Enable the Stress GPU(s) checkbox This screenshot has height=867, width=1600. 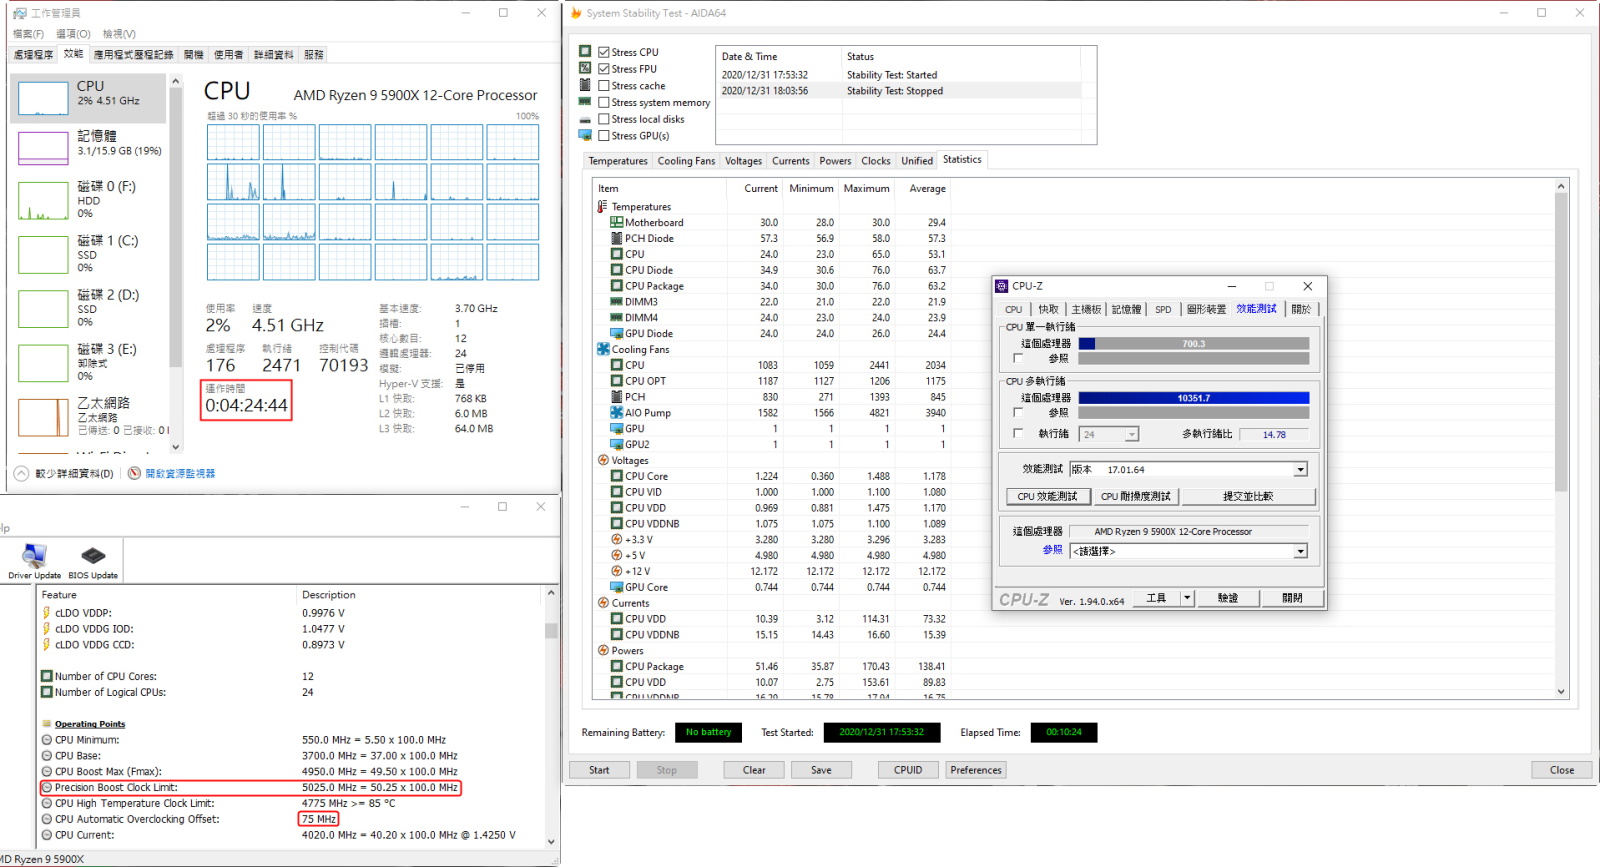[604, 136]
